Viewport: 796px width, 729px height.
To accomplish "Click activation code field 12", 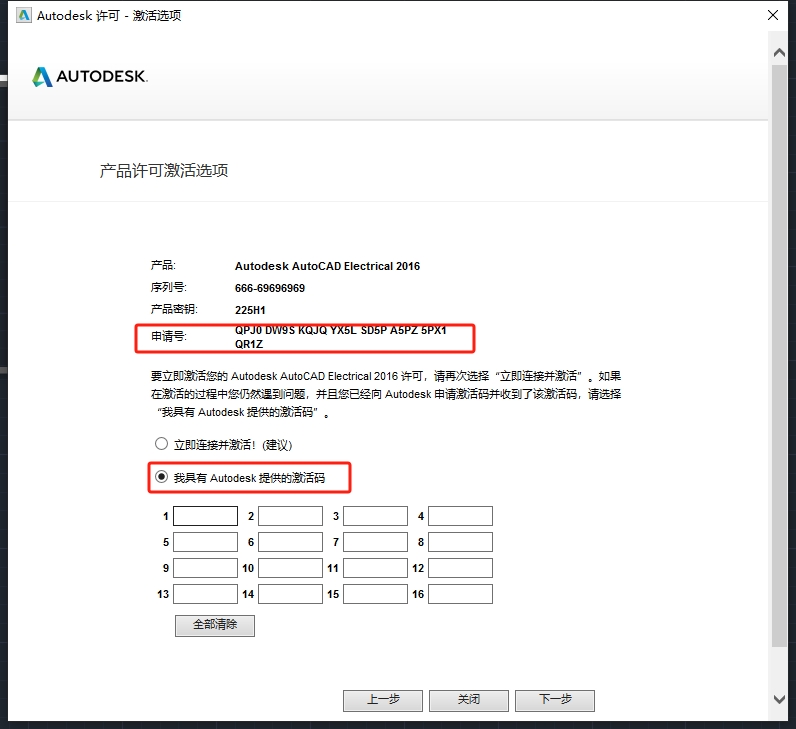I will pyautogui.click(x=460, y=568).
